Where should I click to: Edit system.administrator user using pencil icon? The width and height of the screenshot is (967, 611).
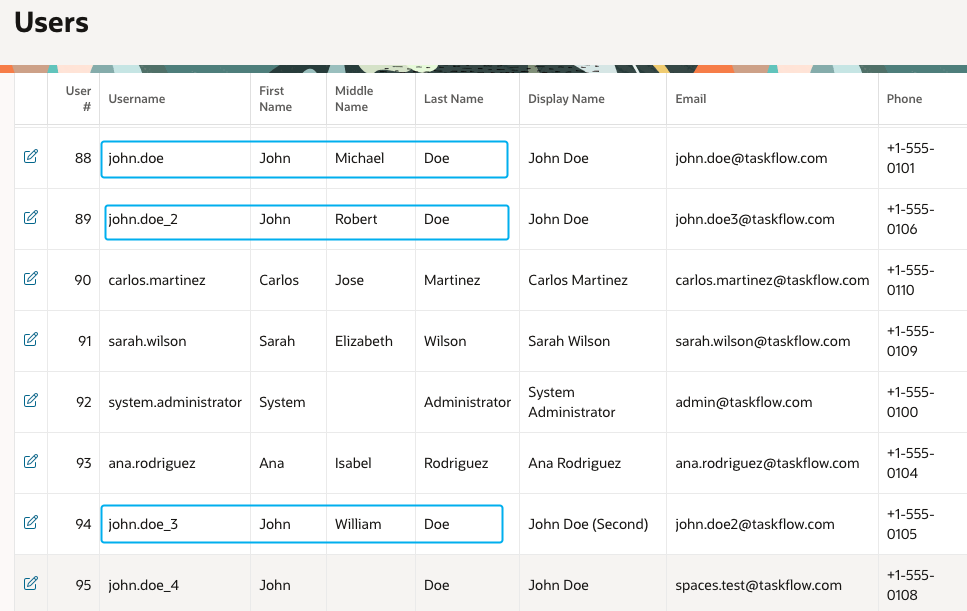[x=30, y=401]
